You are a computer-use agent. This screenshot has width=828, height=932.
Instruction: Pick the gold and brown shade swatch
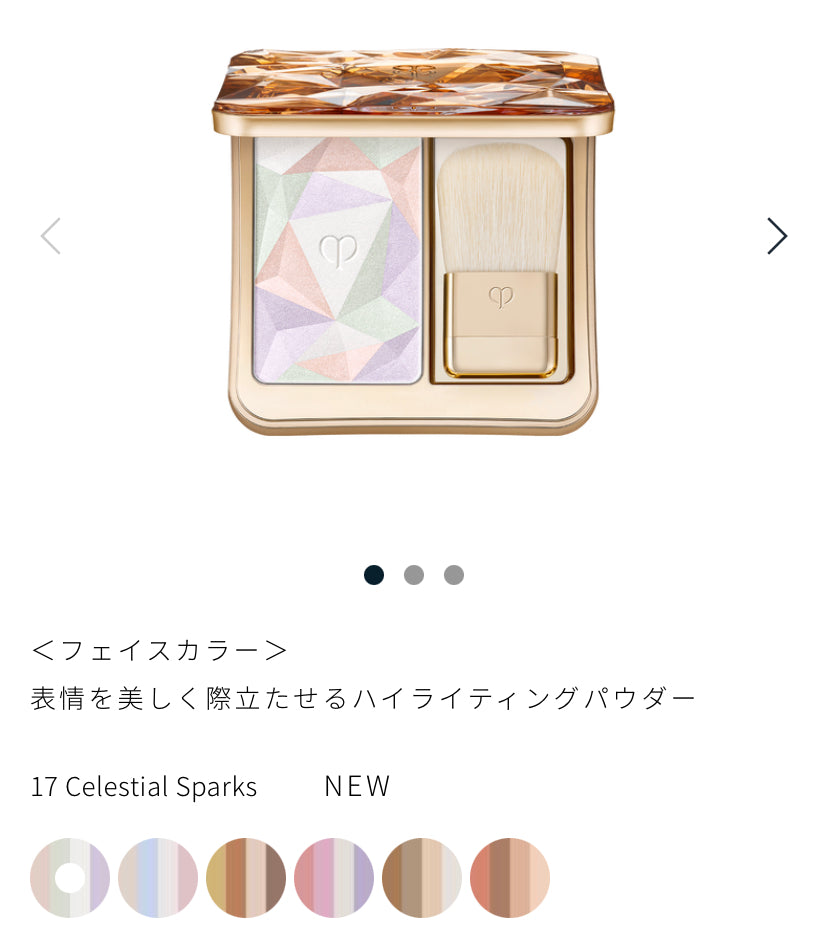(246, 877)
